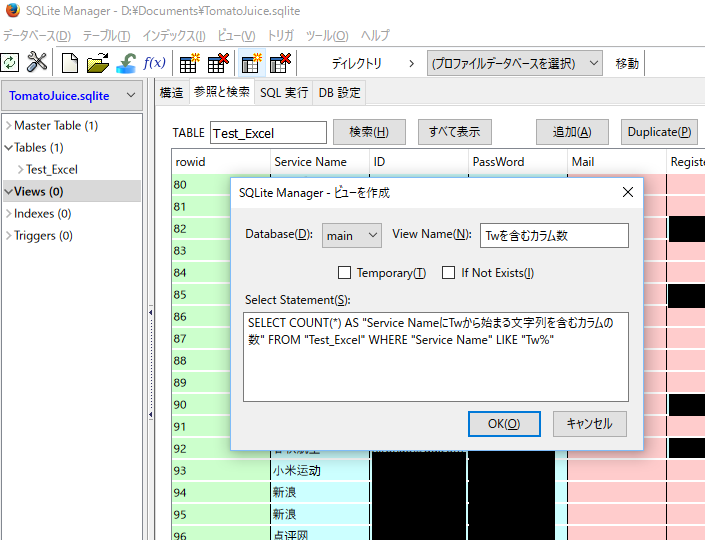Click the open database folder icon
This screenshot has width=705, height=540.
click(97, 63)
